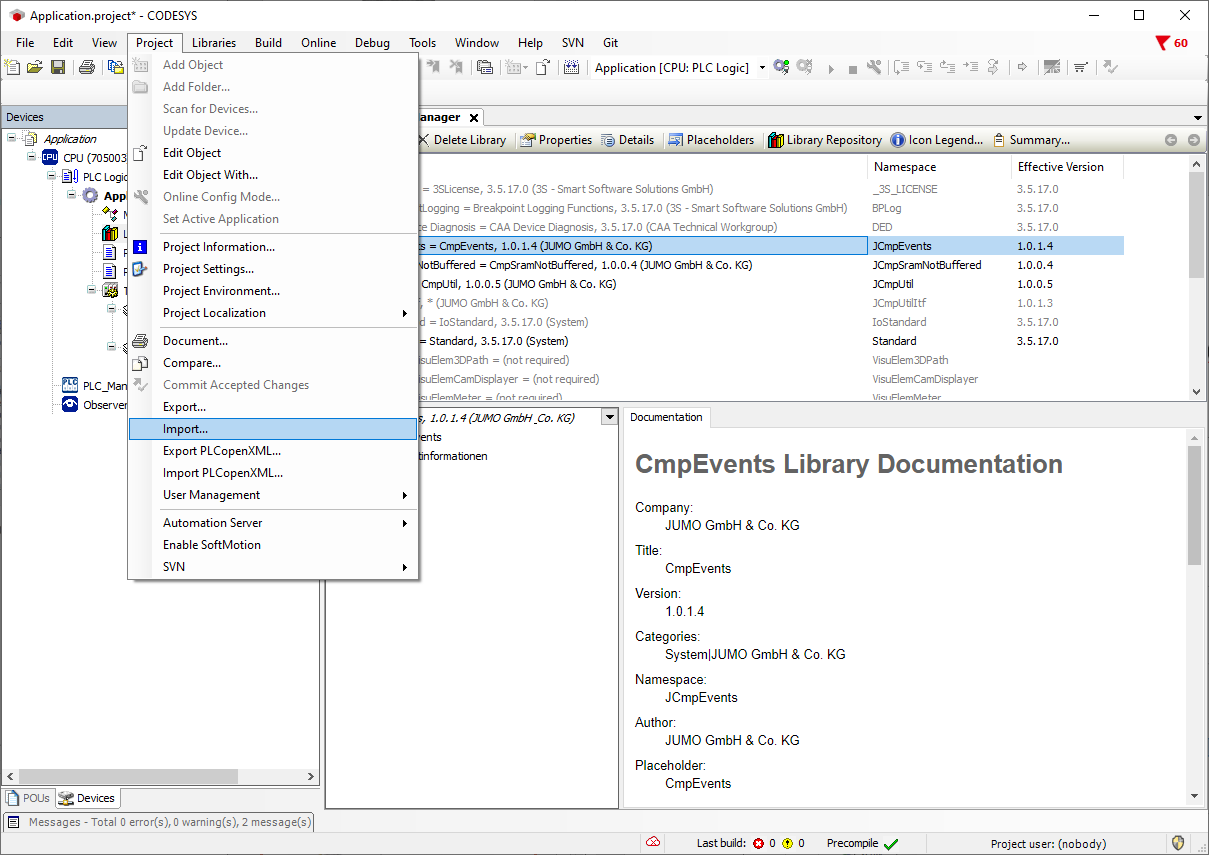Click the Documentation pane vertical scrollbar
This screenshot has height=855, width=1209.
coord(1194,505)
